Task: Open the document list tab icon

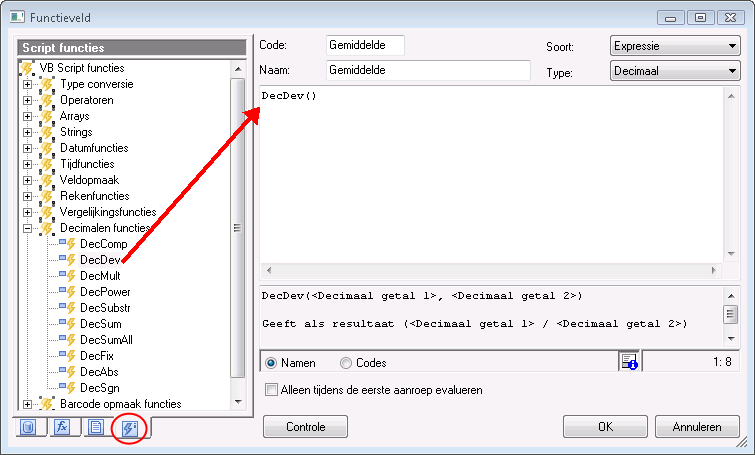Action: coord(96,427)
